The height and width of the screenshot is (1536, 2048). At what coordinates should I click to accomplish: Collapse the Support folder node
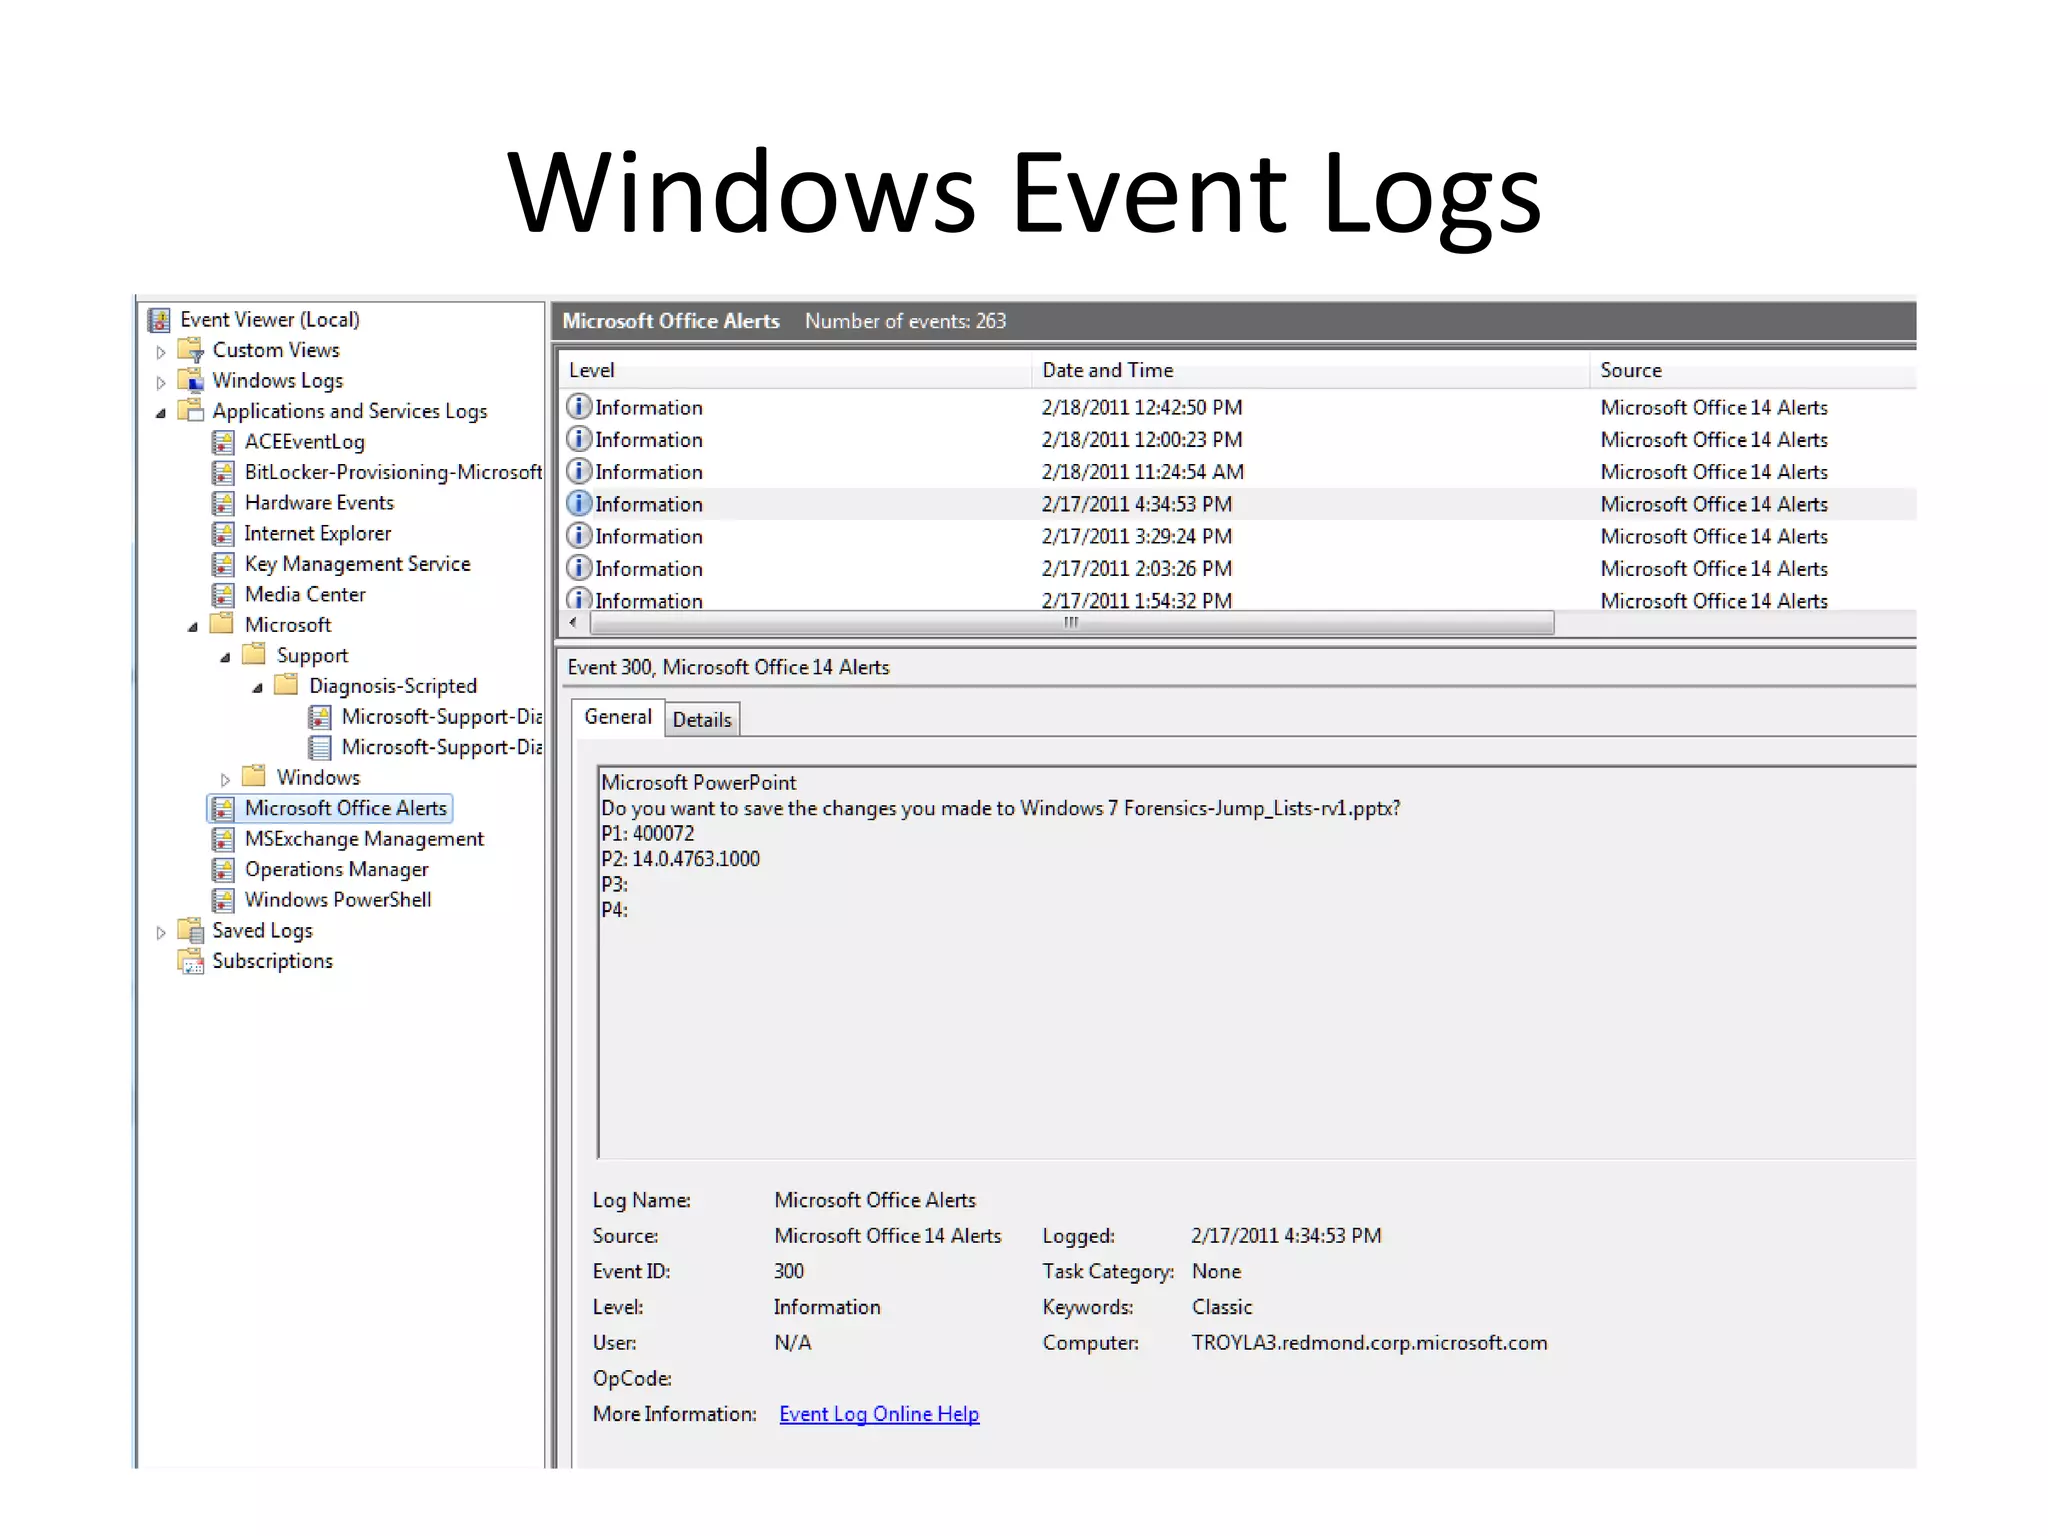pyautogui.click(x=226, y=657)
